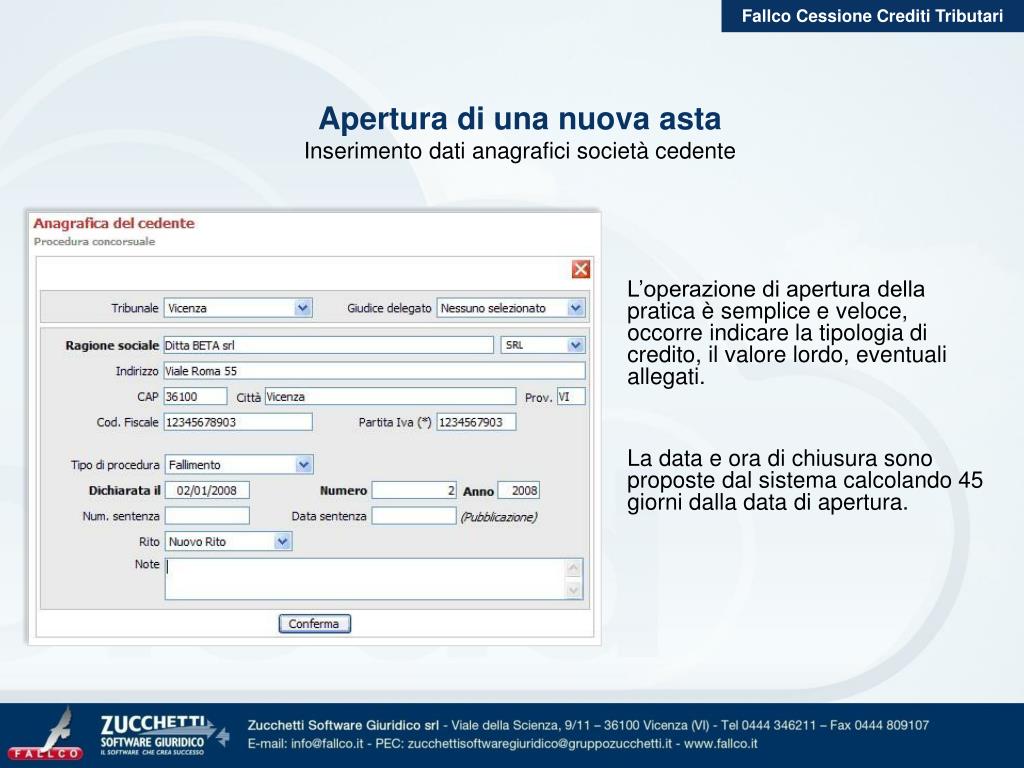Click the info@fallco.it email address

(x=327, y=743)
